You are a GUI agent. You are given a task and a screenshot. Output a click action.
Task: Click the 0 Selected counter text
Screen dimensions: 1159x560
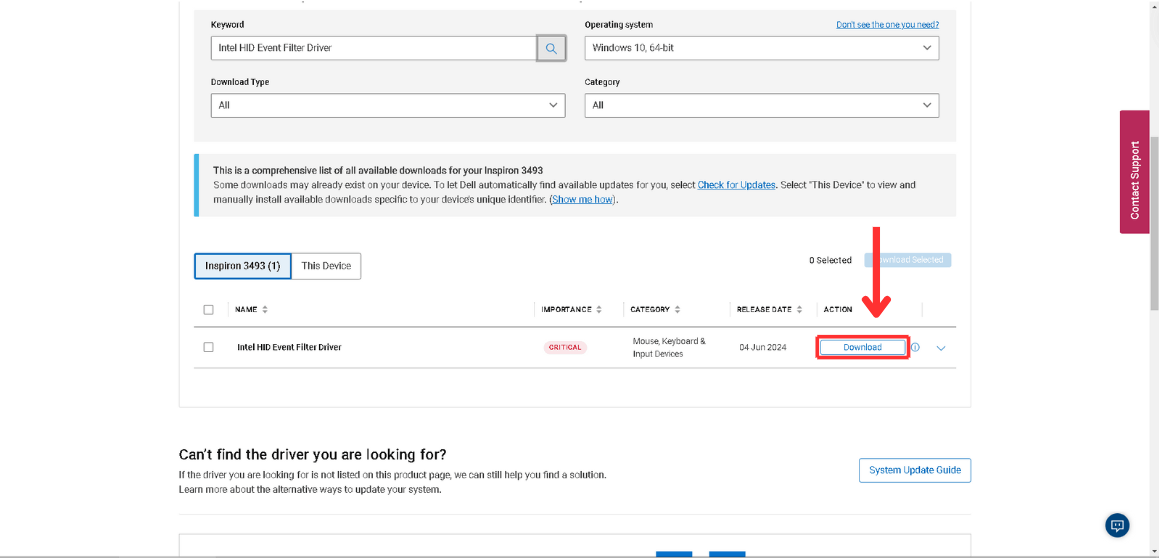click(x=830, y=260)
